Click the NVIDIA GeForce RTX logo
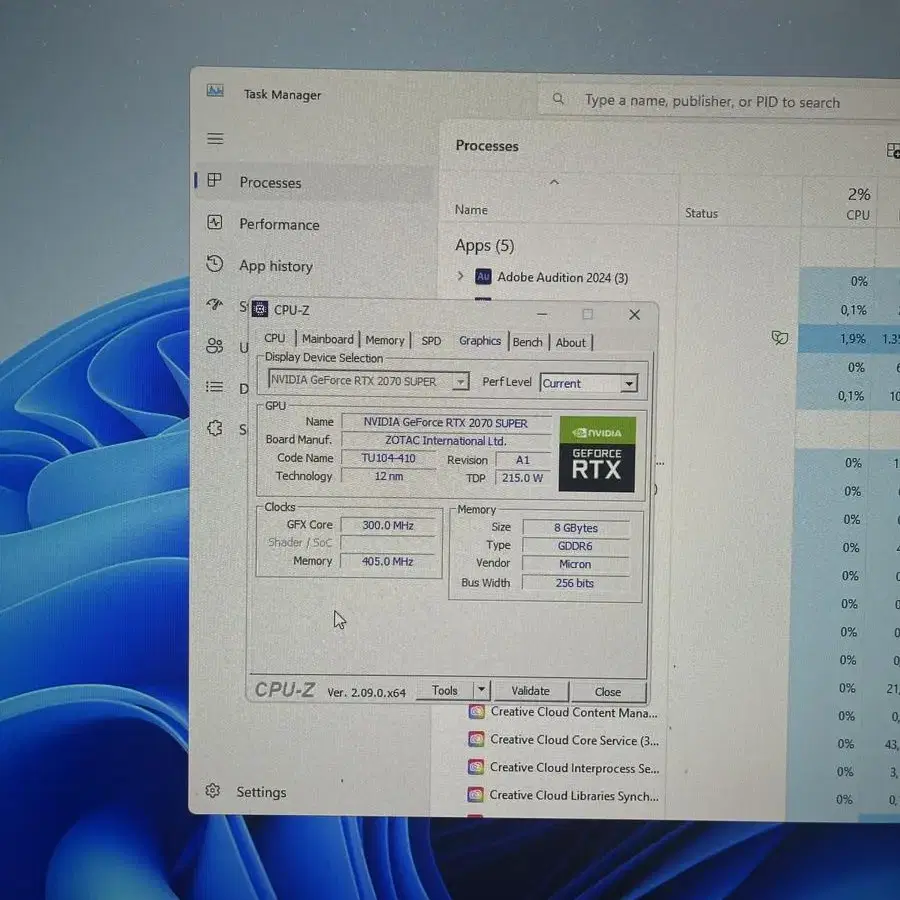 point(597,454)
